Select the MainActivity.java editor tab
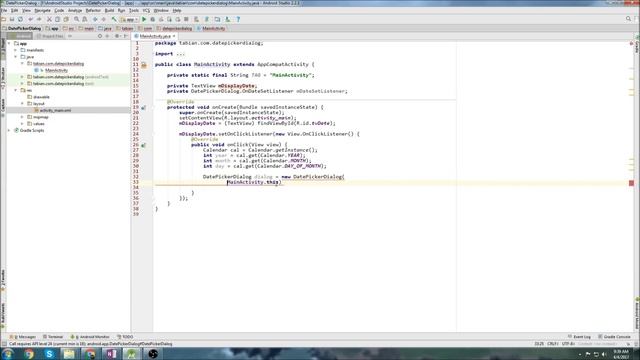 (155, 36)
